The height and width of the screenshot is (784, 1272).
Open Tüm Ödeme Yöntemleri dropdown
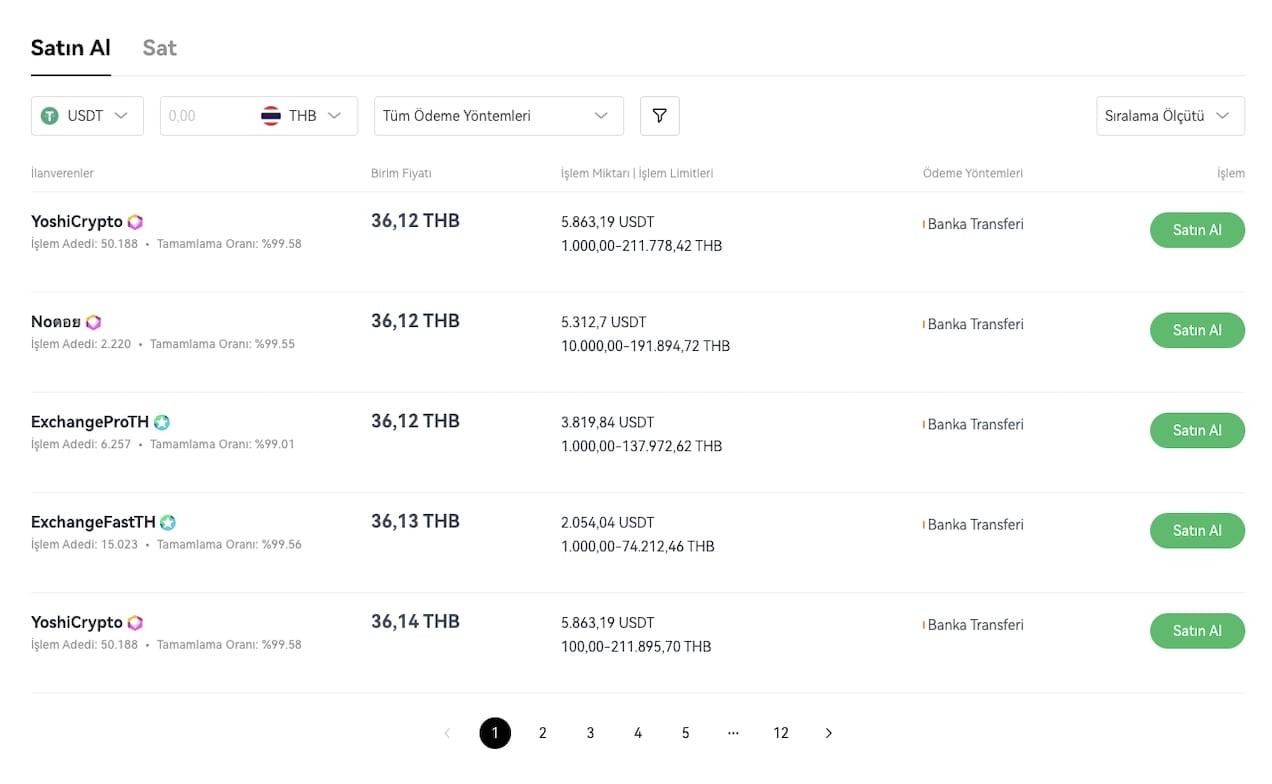498,116
